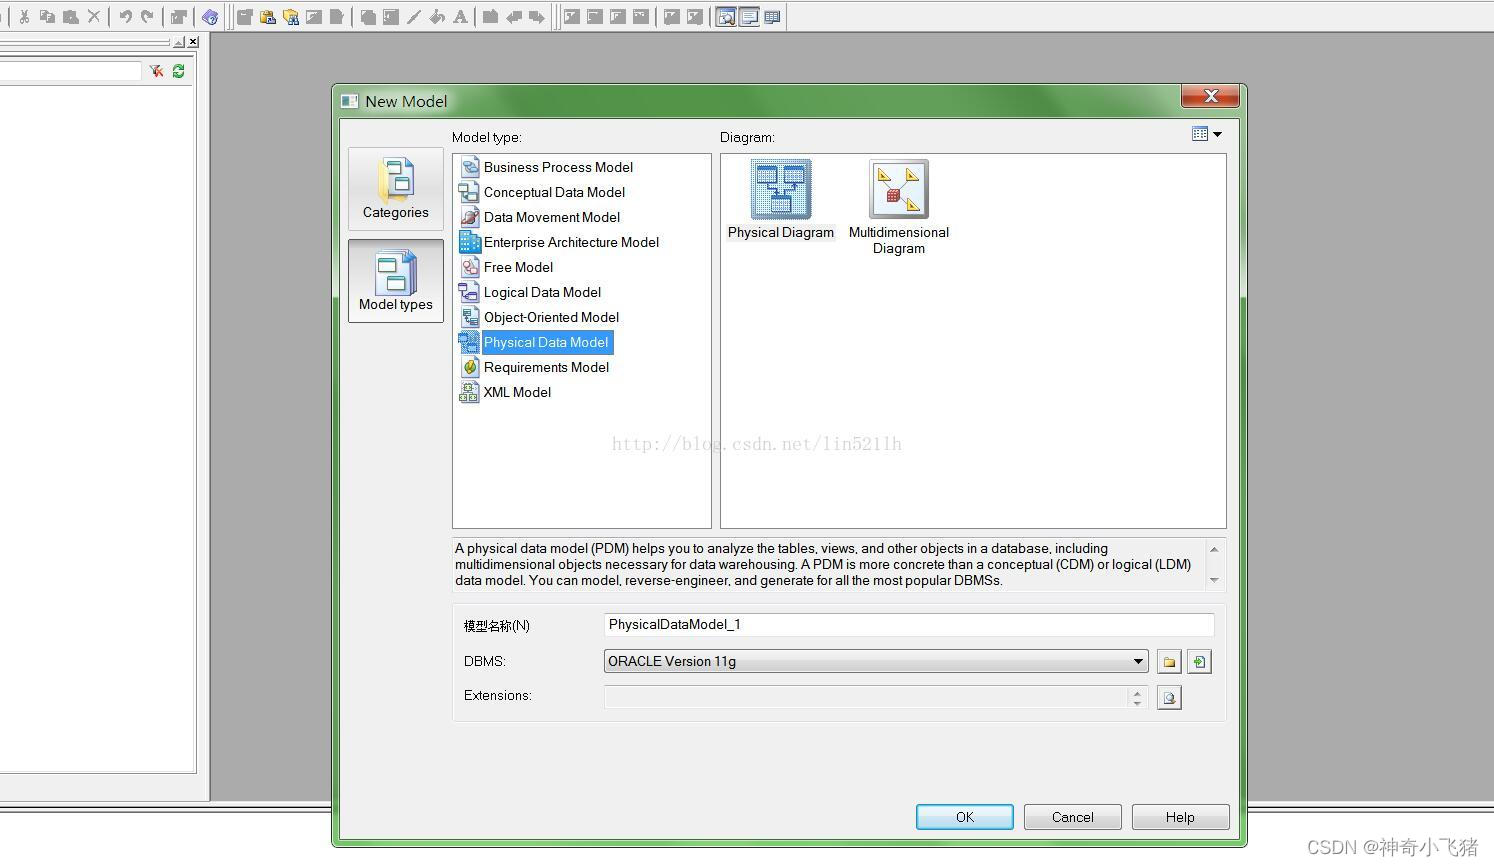Click the refresh icon above the left panel
Screen dimensions: 1494x866
[179, 71]
